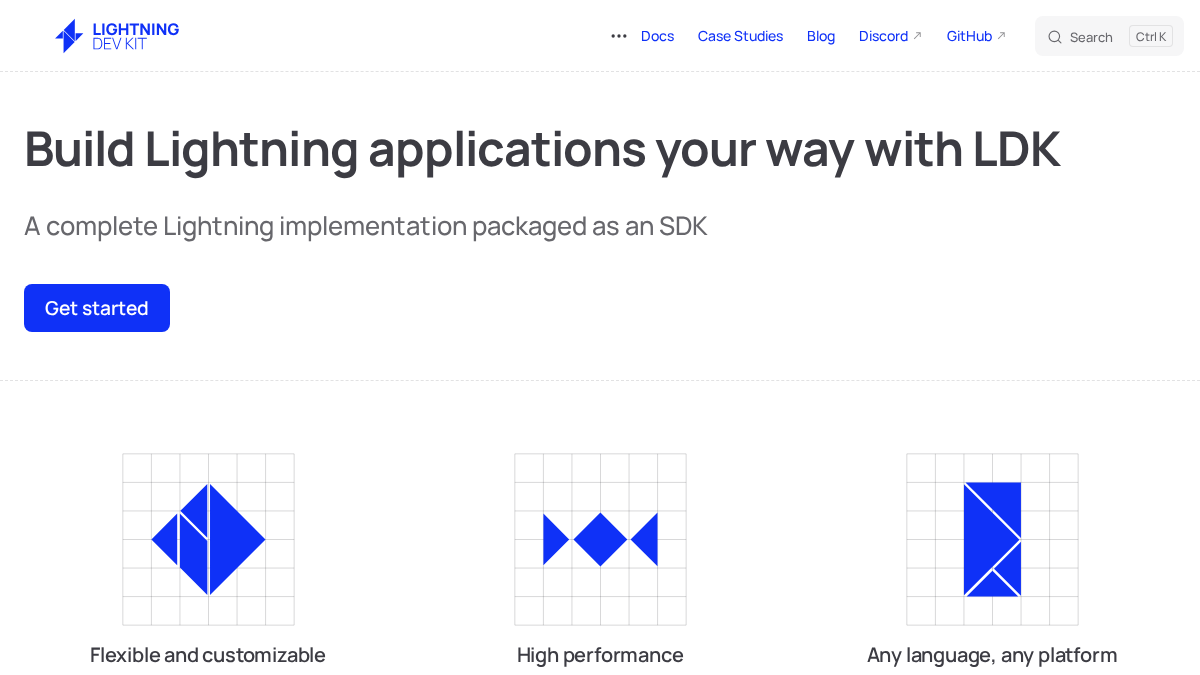Click the Any language, any platform graphic
Image resolution: width=1200 pixels, height=675 pixels.
[992, 539]
